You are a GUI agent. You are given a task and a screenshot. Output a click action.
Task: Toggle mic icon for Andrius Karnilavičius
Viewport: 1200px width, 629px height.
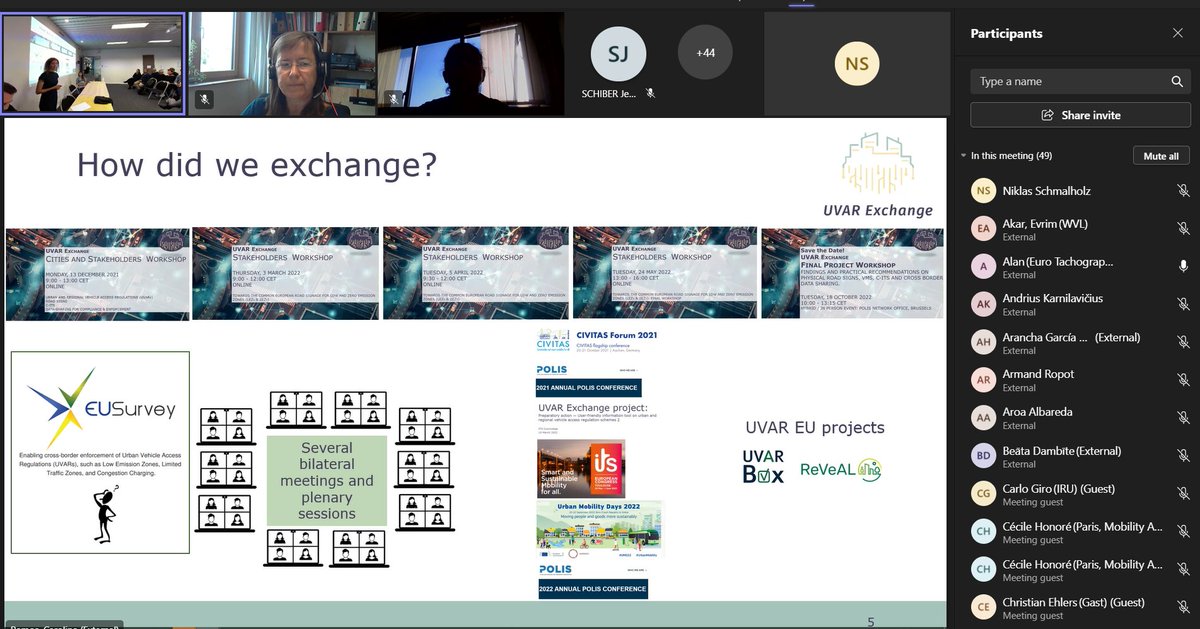[x=1183, y=304]
